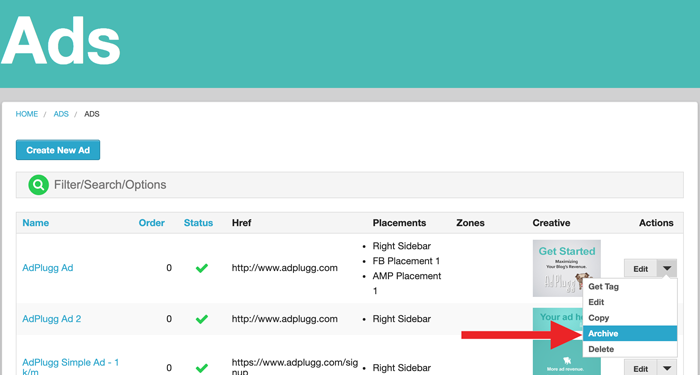700x375 pixels.
Task: Click status checkmark for AdPlugg Simple Ad
Action: coord(202,368)
